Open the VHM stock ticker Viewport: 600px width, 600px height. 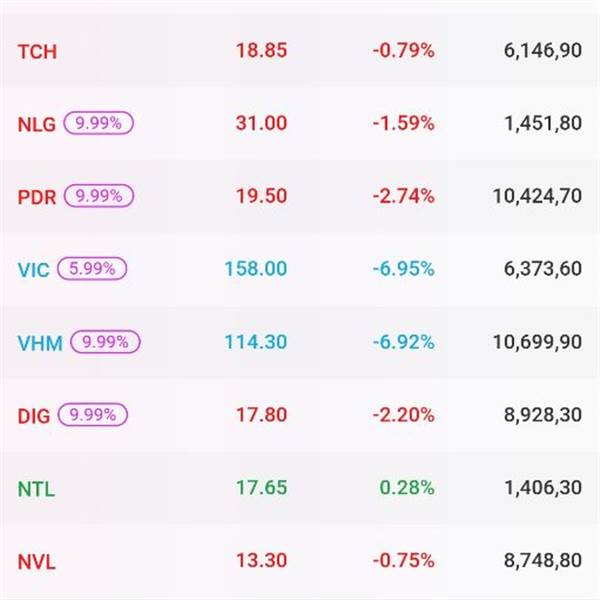(x=40, y=343)
